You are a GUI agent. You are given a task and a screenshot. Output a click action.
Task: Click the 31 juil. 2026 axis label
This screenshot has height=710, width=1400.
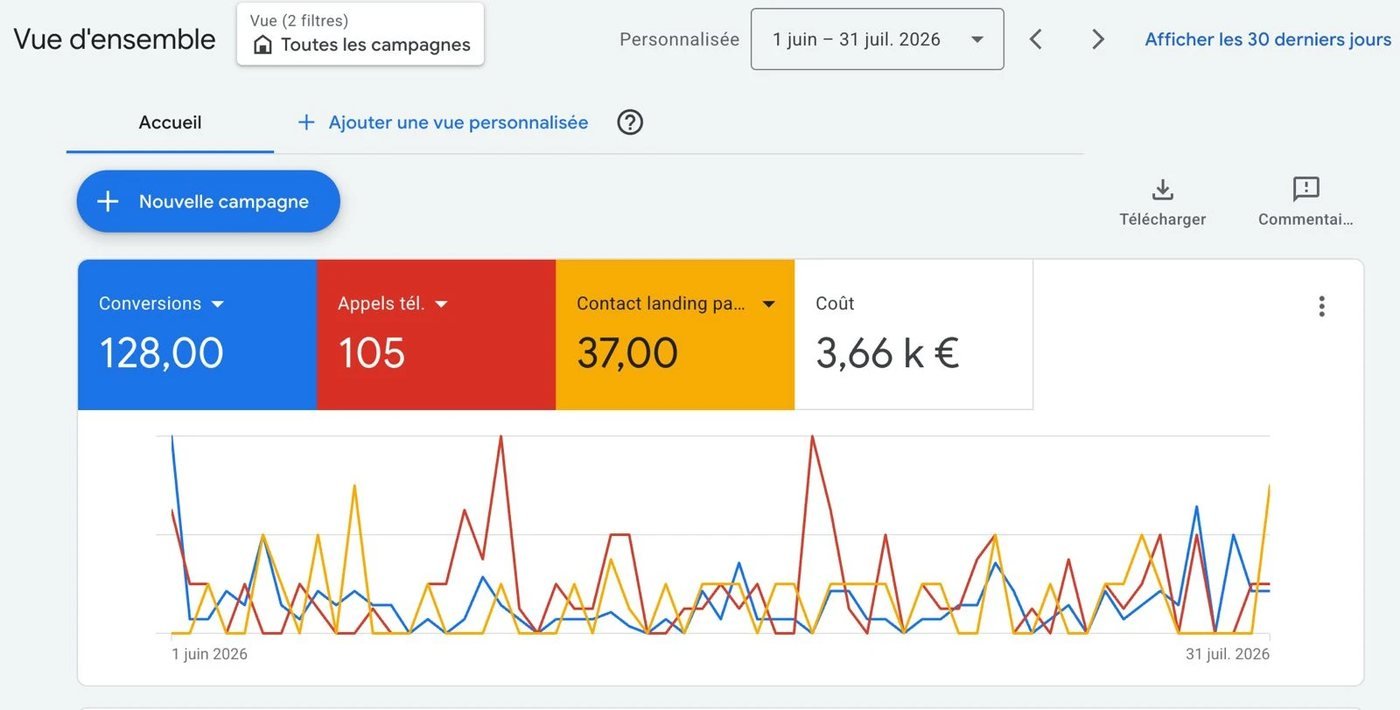coord(1228,654)
